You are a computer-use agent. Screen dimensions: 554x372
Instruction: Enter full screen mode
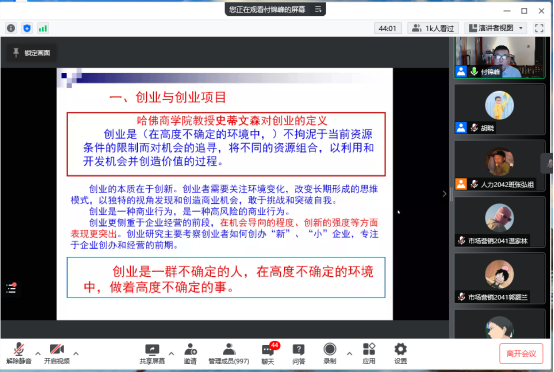click(x=539, y=28)
